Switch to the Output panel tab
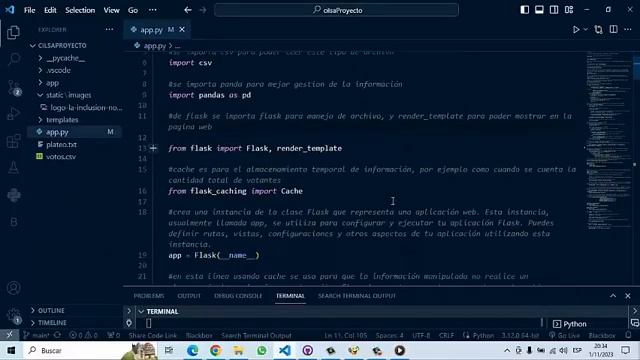The image size is (640, 360). (x=189, y=296)
